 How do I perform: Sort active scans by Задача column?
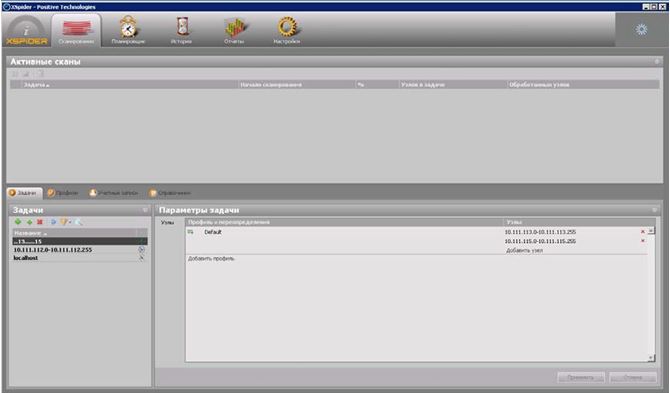click(129, 85)
